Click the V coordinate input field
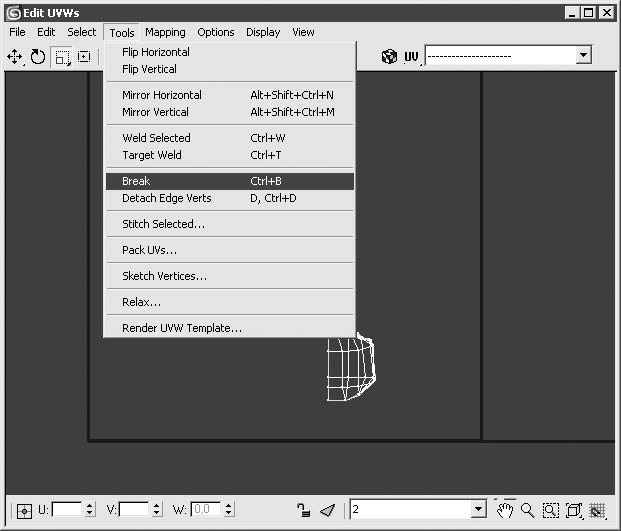Screen dimensions: 621x531 134,509
